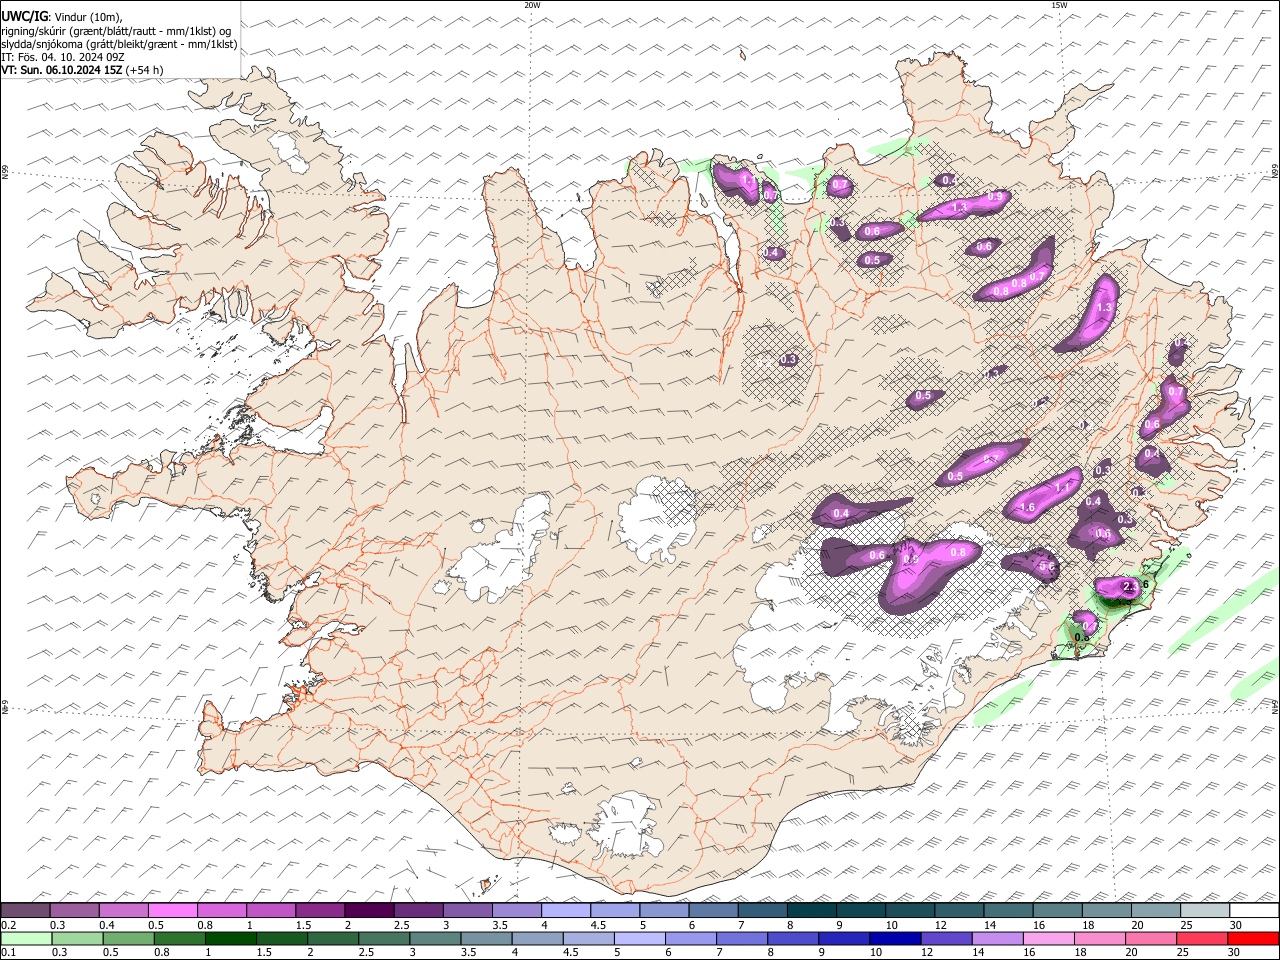Screen dimensions: 1280x960
Task: Click the '1.6' precipitation value on the map
Action: tap(1027, 508)
